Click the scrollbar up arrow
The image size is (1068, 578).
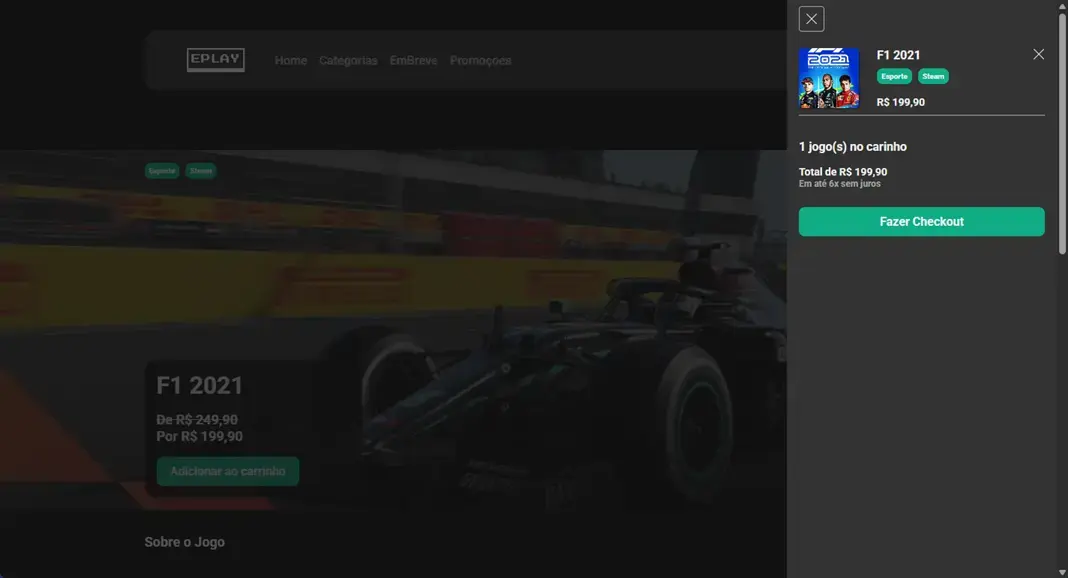[x=1061, y=6]
